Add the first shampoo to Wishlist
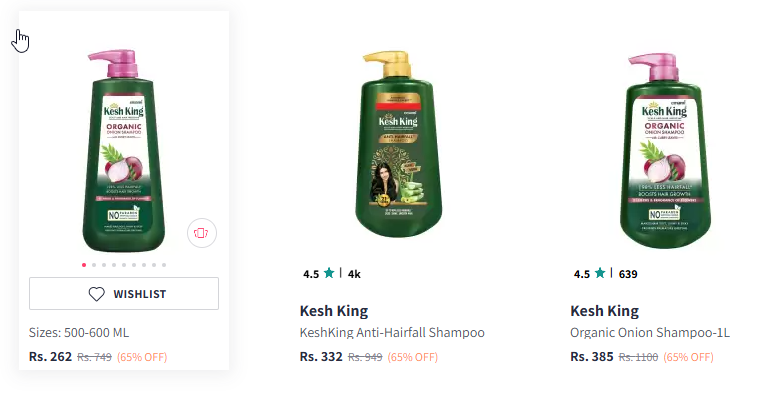The height and width of the screenshot is (399, 757). pos(124,294)
